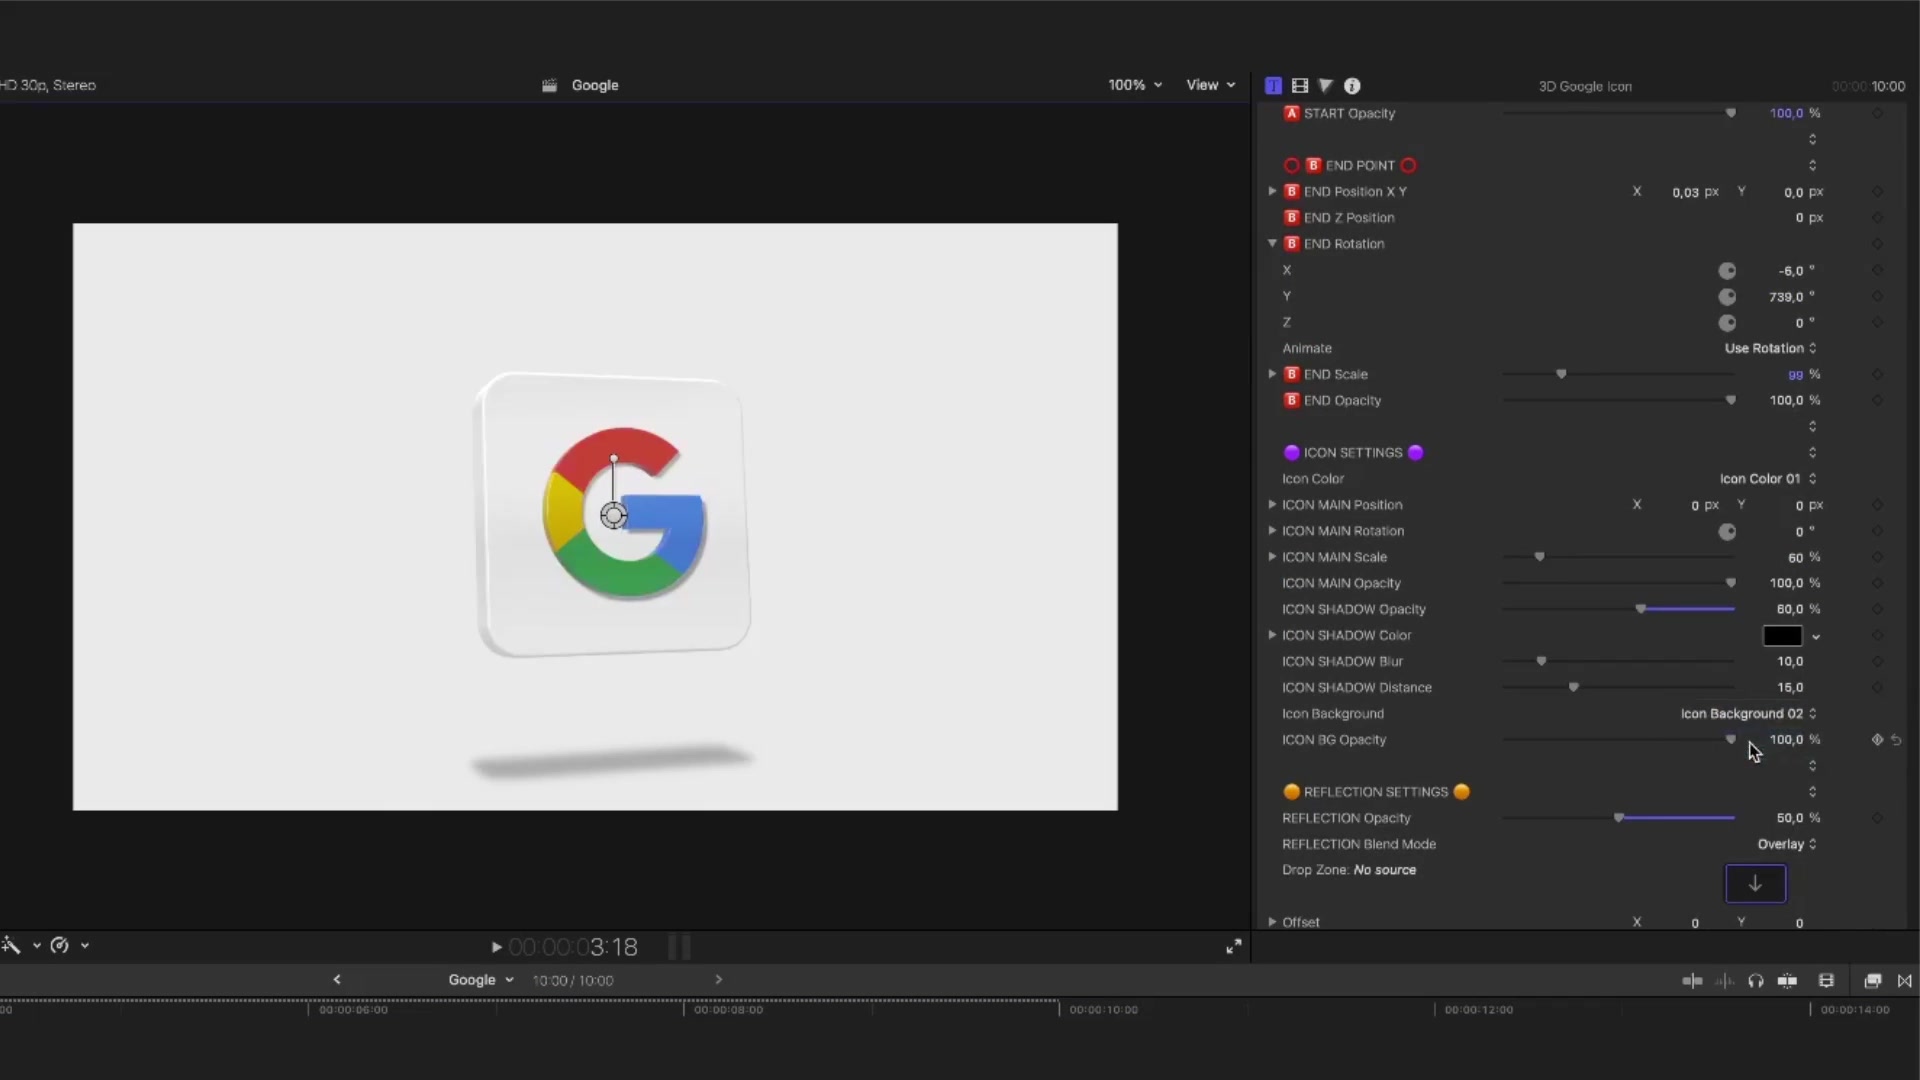Open the viewer zoom 100% dropdown

[x=1135, y=85]
